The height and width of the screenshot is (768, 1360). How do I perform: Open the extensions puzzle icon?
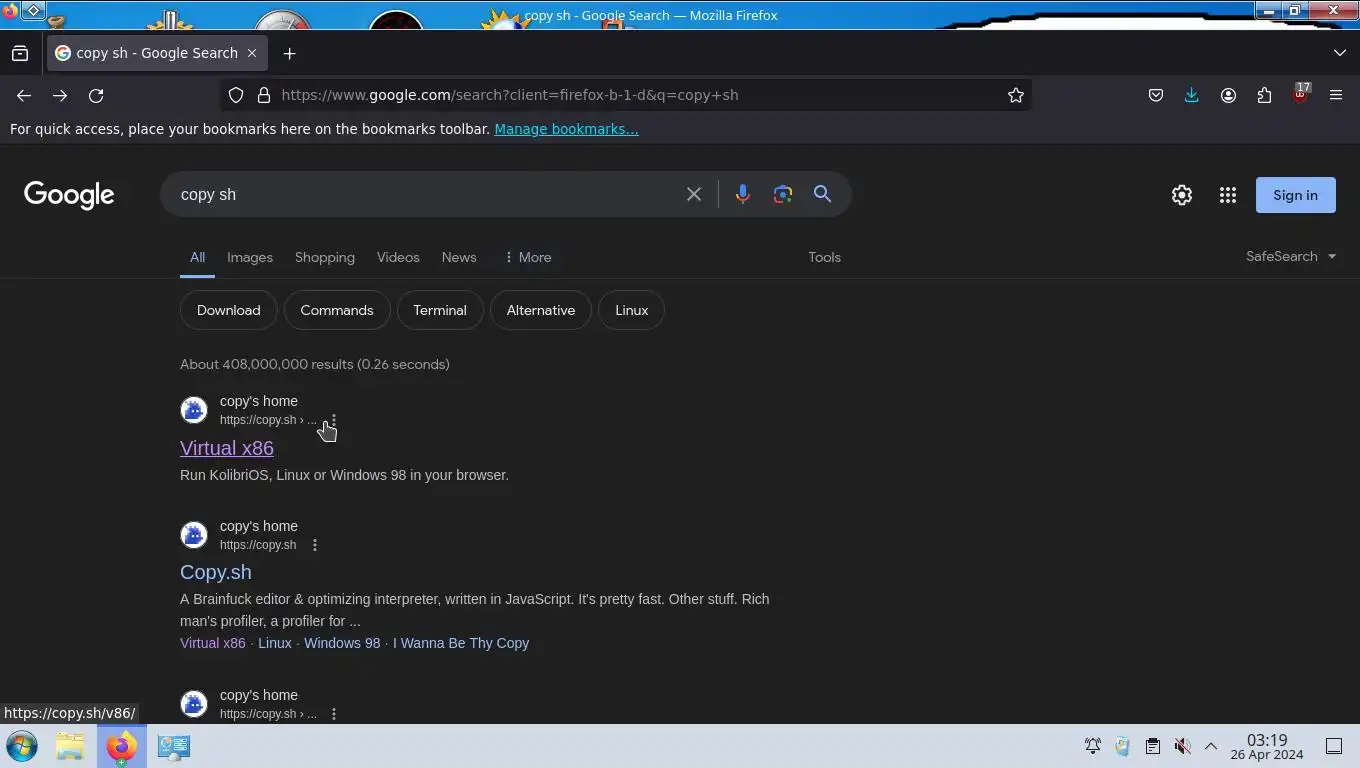1264,95
